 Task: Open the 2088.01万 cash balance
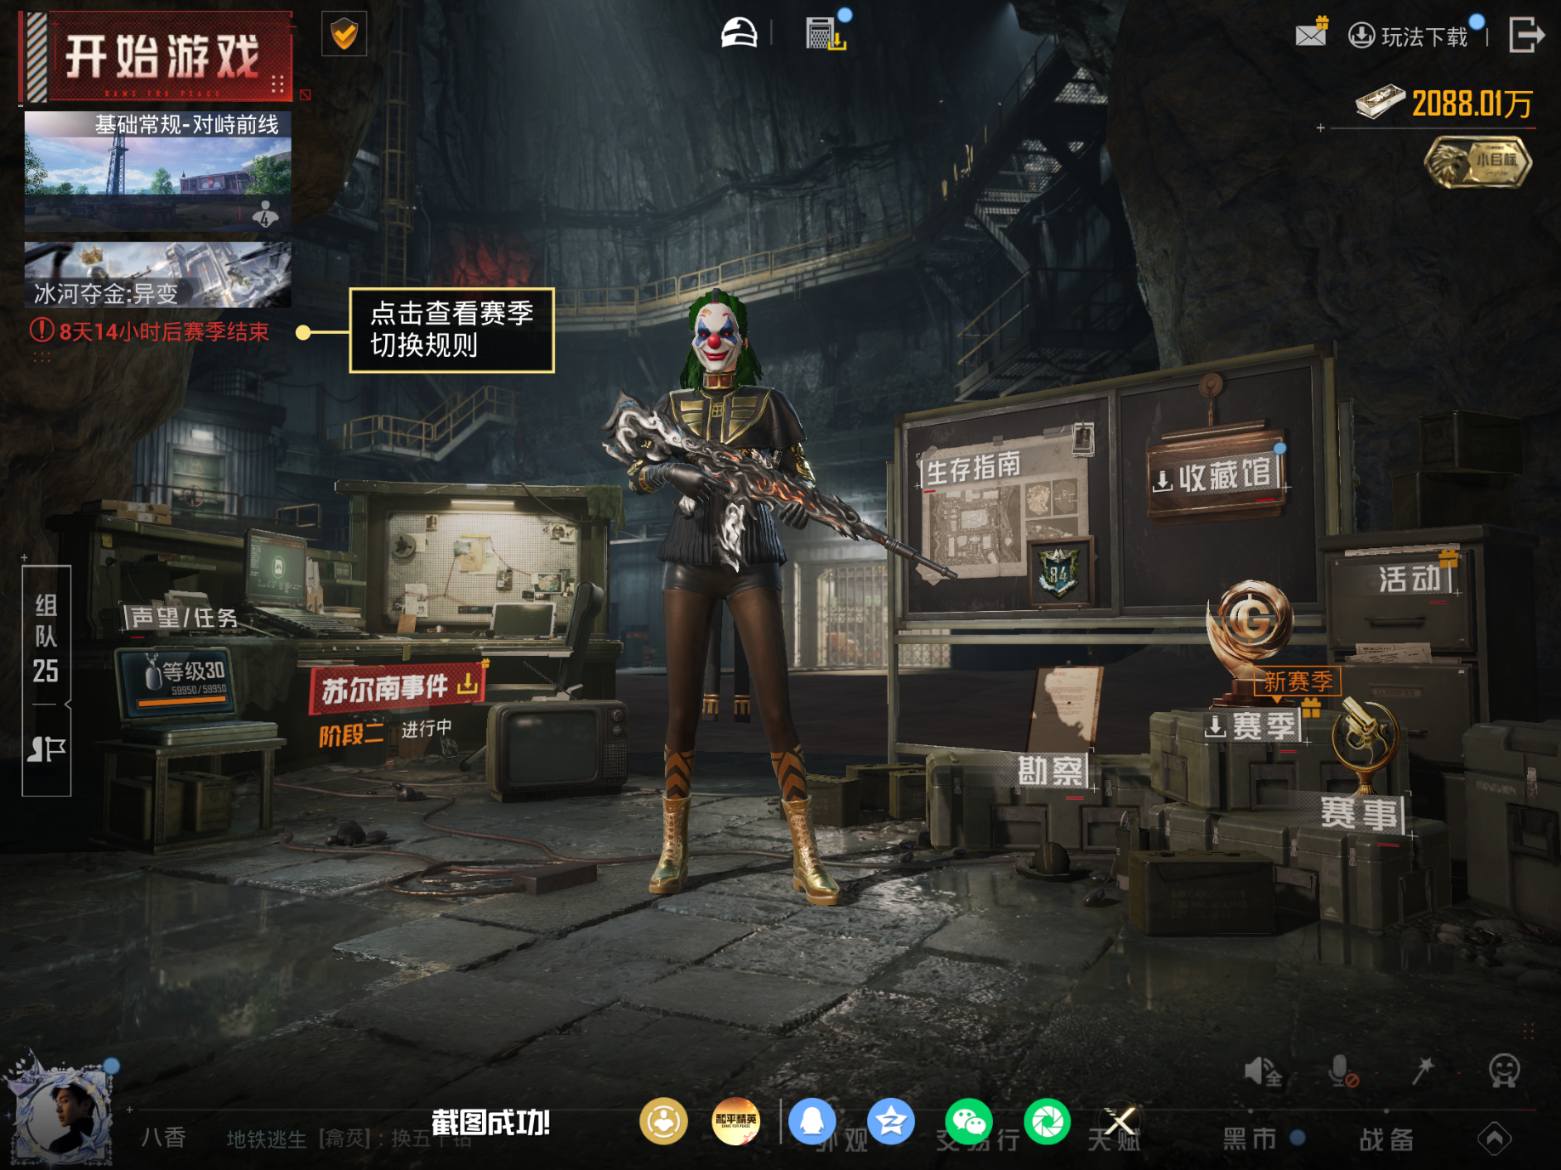pos(1444,103)
